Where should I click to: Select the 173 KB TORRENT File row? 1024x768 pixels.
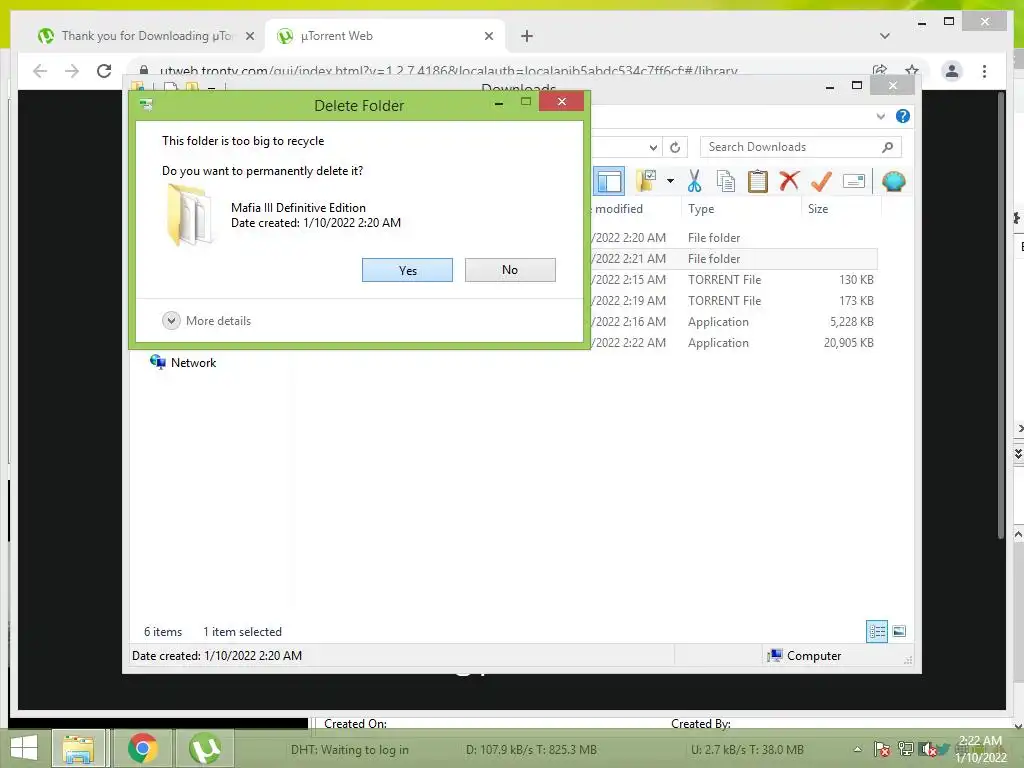[734, 301]
